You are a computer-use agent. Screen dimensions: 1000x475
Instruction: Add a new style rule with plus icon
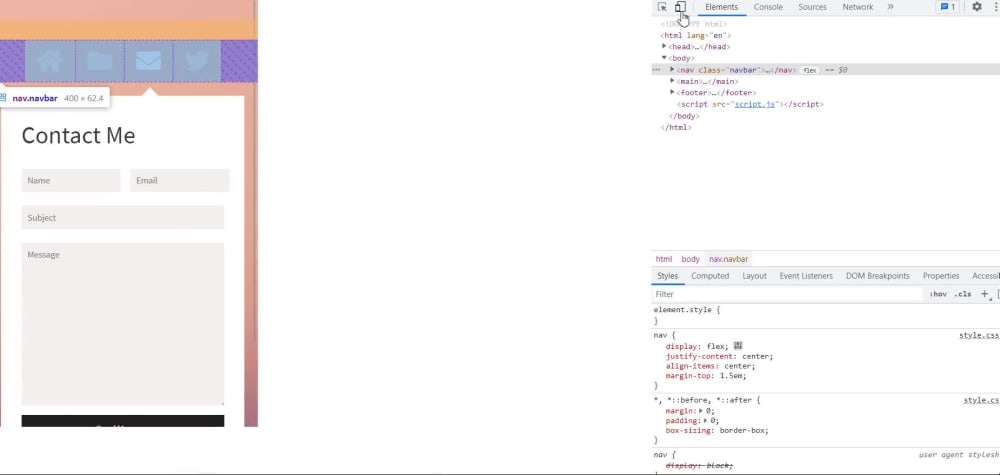(x=984, y=294)
